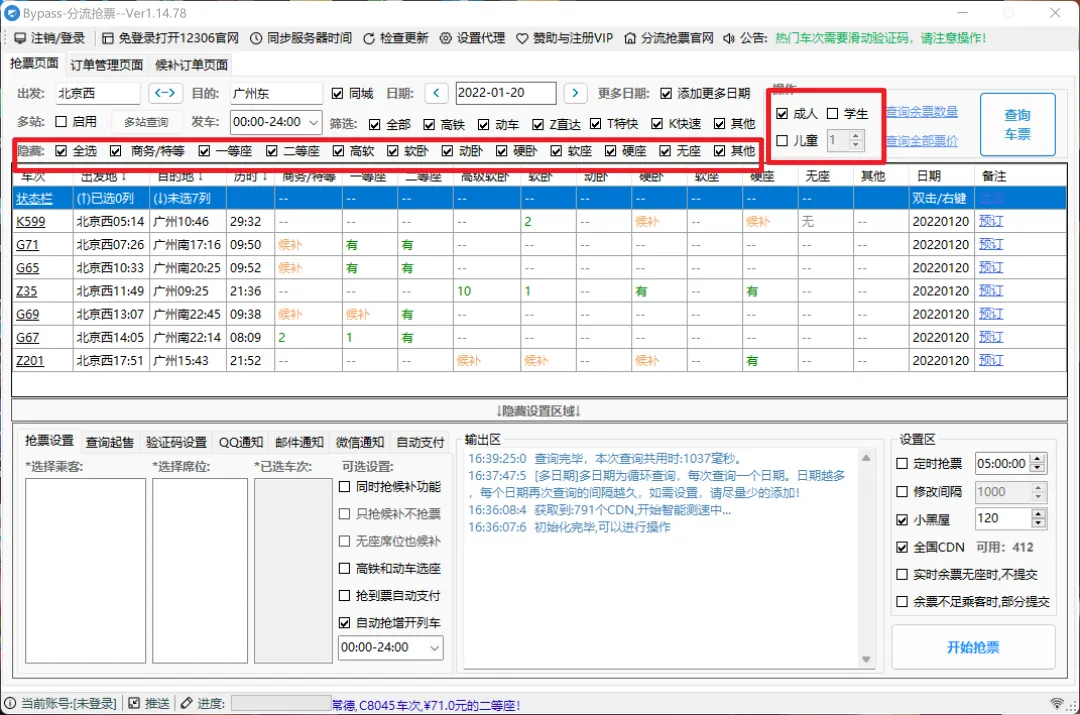Increase the 小黑屋 value stepper
Image resolution: width=1080 pixels, height=715 pixels.
tap(1038, 514)
